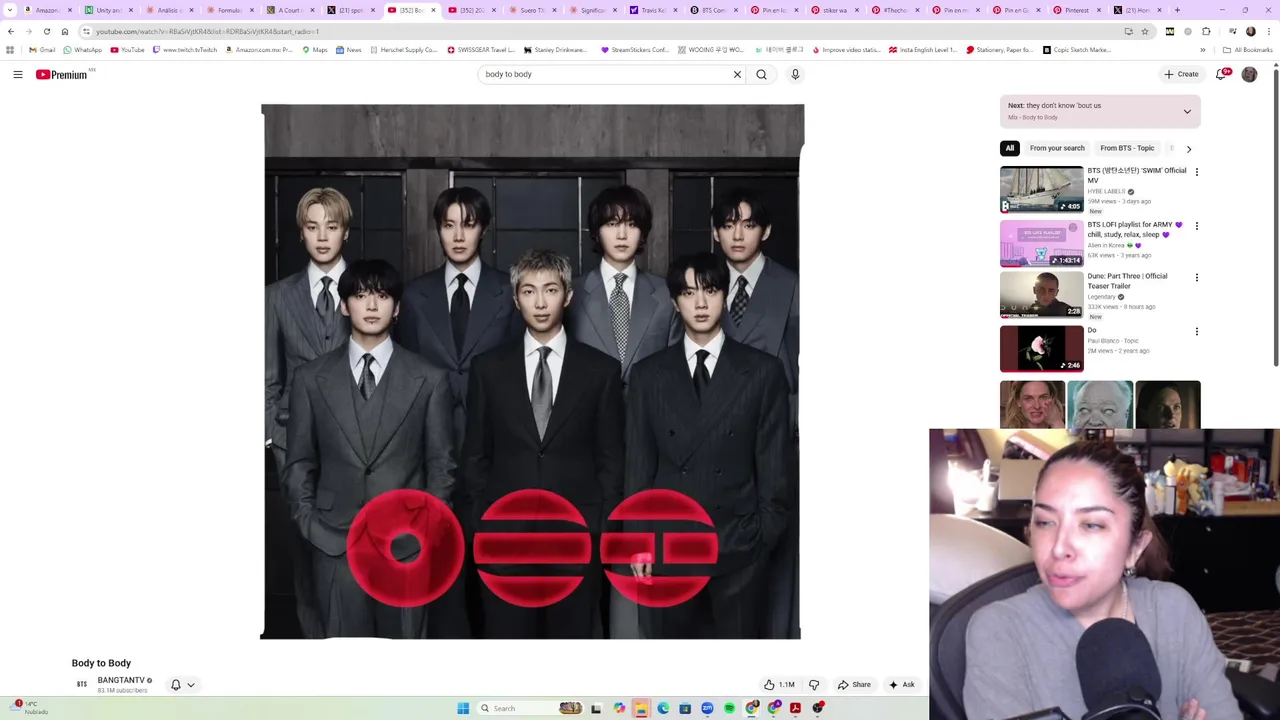The height and width of the screenshot is (720, 1280).
Task: Open the Windows Start menu
Action: click(463, 708)
